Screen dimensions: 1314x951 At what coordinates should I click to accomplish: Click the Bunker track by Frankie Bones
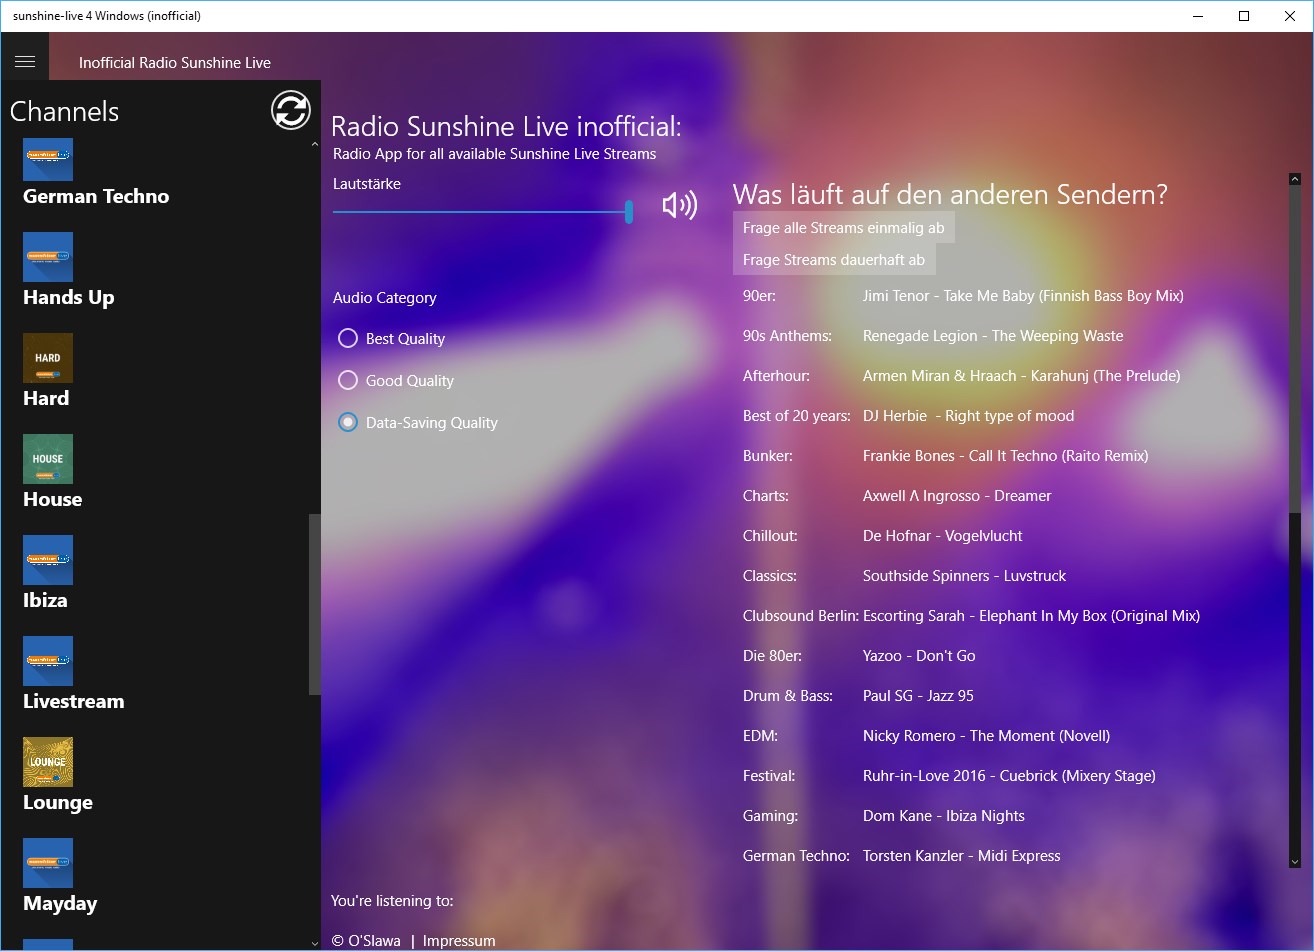click(1005, 456)
